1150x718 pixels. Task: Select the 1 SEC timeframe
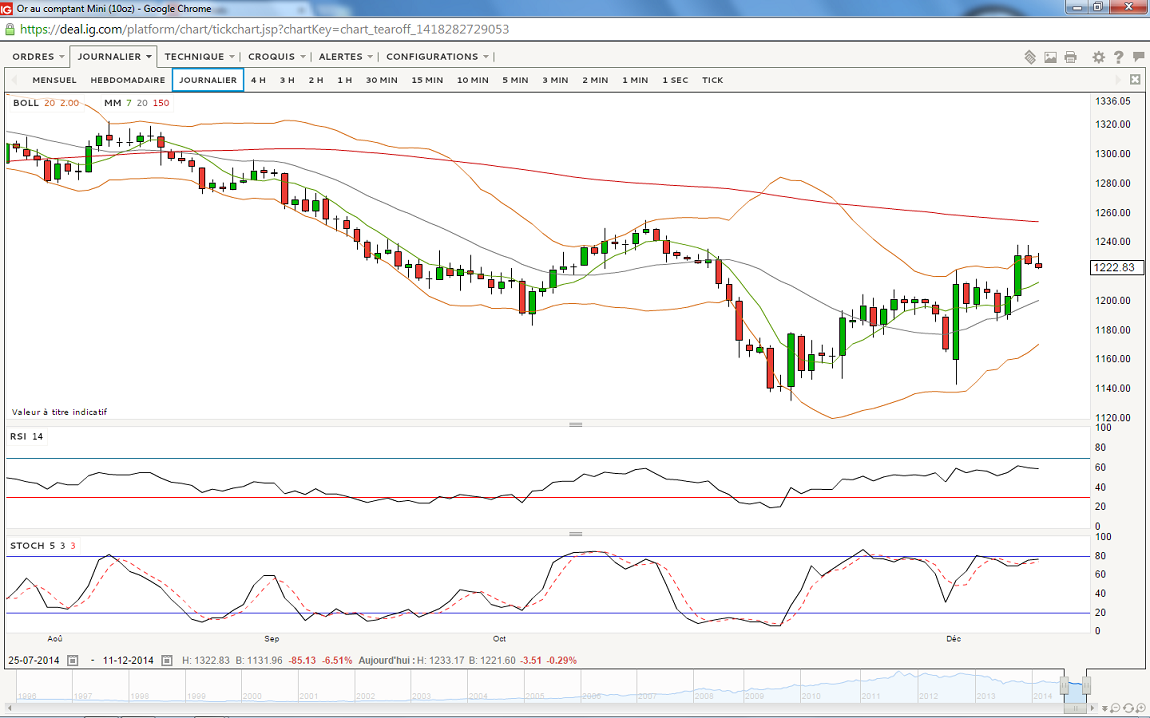[x=675, y=80]
